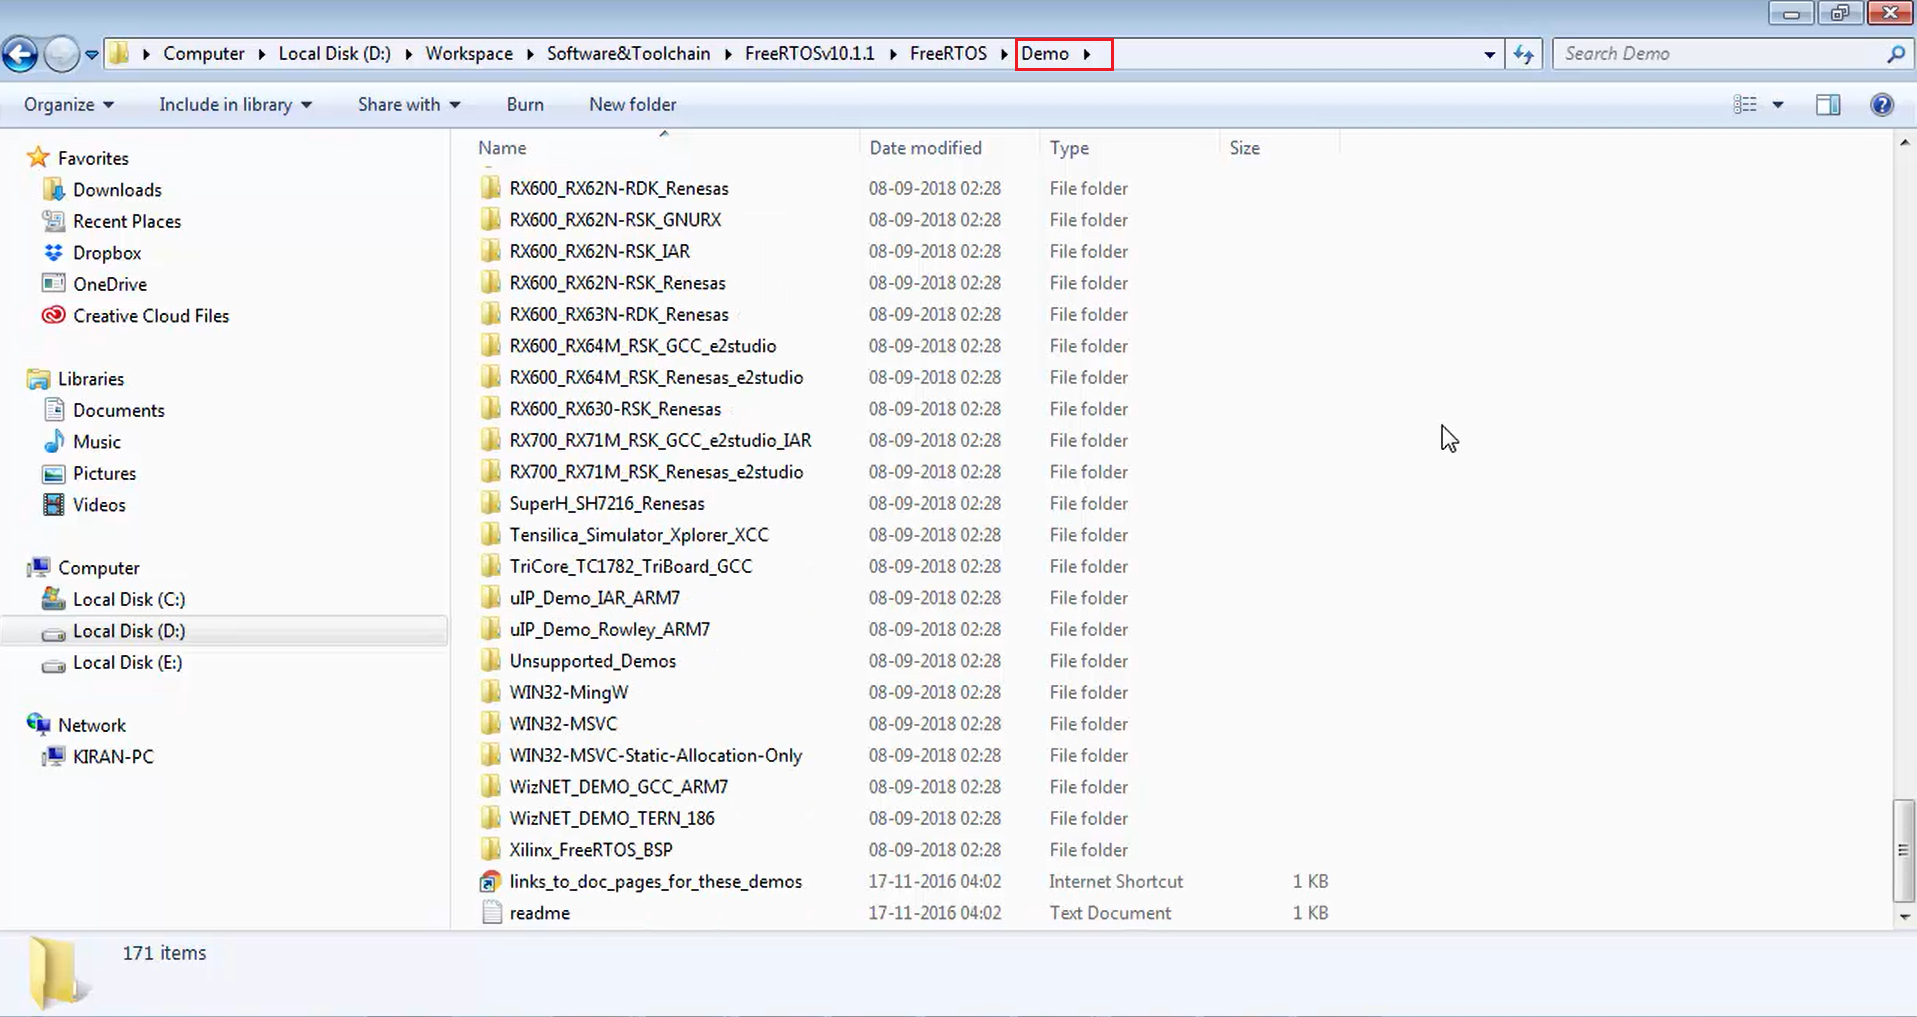
Task: Select links_to_doc_pages_for_these_demos shortcut icon
Action: pos(490,882)
